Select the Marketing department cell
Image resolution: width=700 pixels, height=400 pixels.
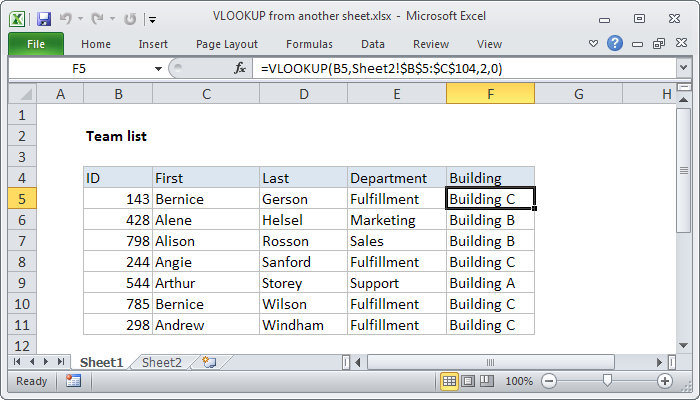pos(396,220)
